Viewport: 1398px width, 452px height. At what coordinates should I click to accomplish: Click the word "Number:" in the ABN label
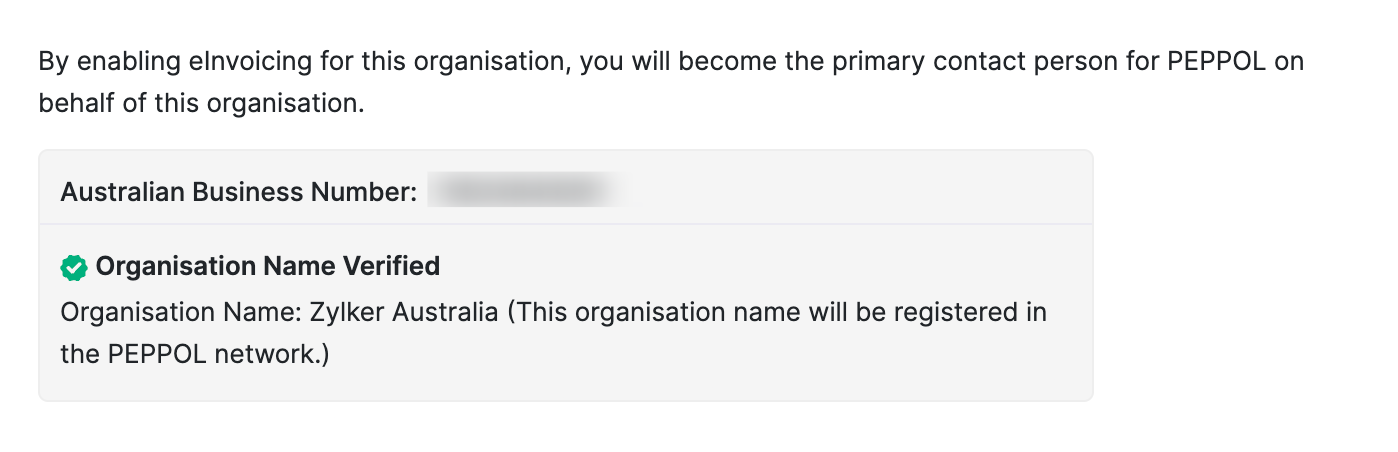362,191
